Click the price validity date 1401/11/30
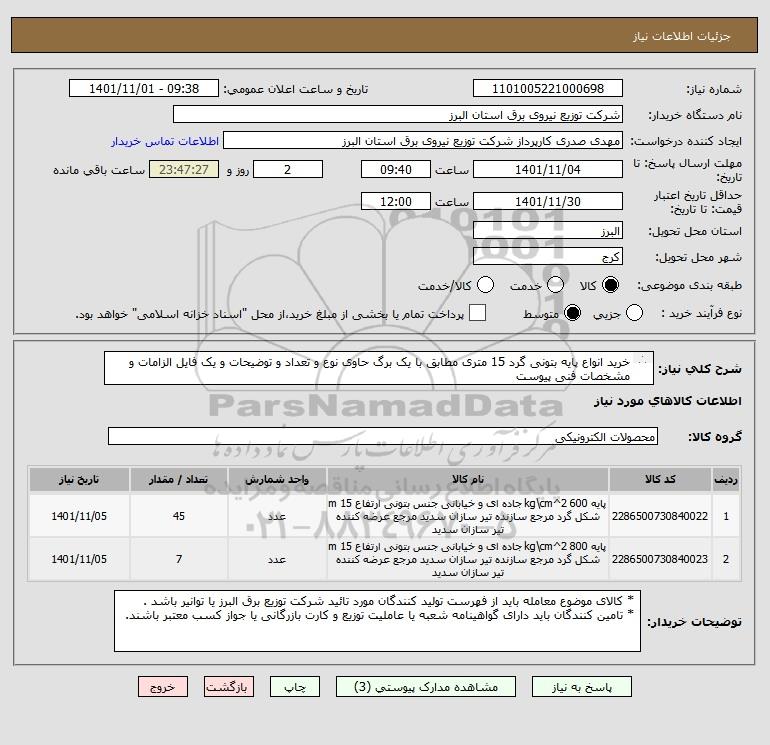Image resolution: width=770 pixels, height=745 pixels. coord(548,201)
